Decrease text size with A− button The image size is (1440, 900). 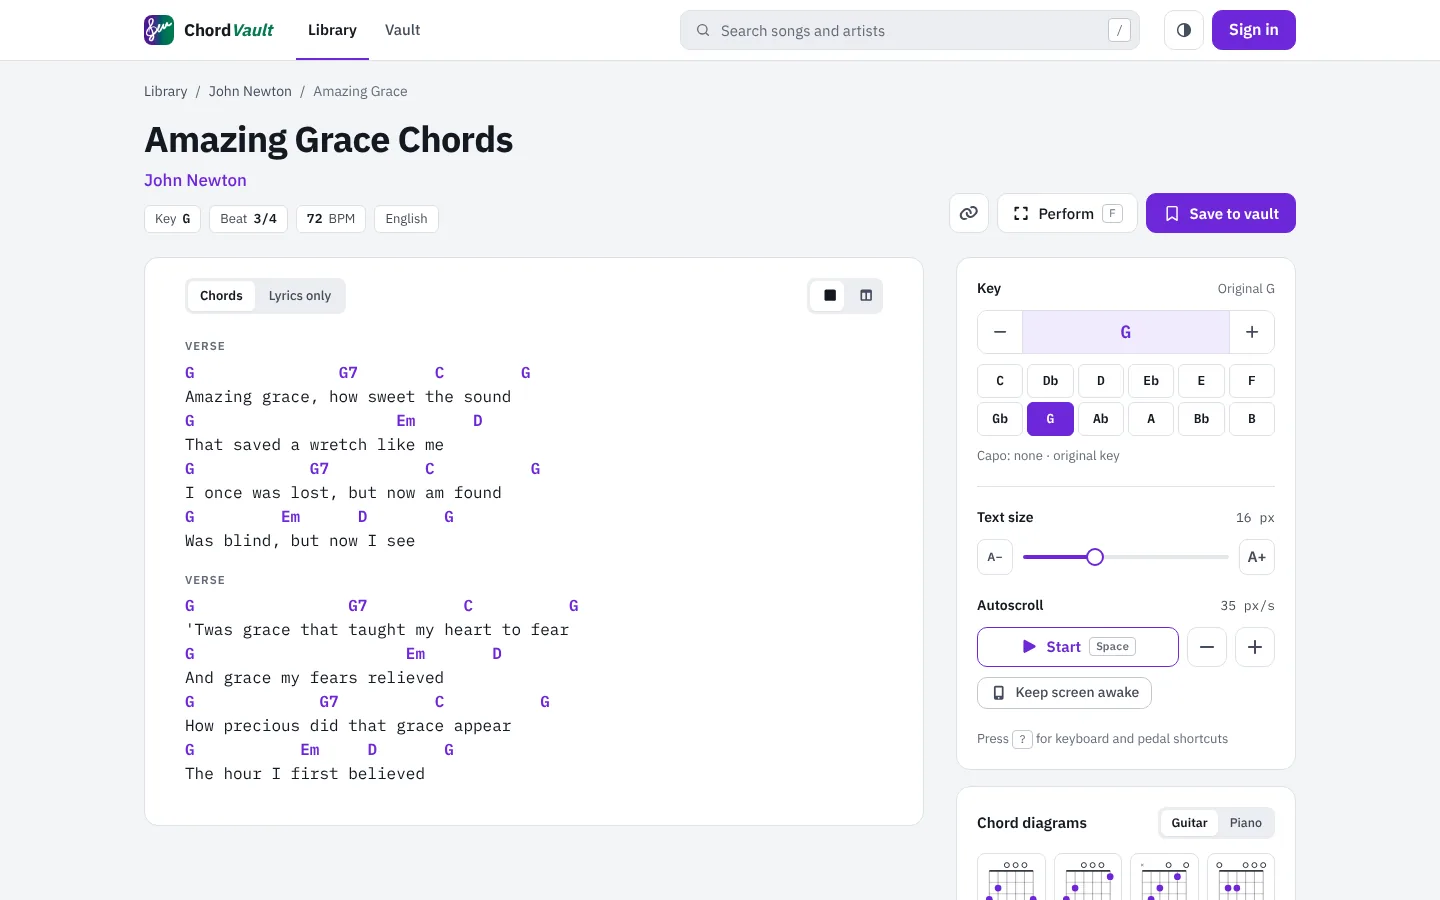[995, 557]
